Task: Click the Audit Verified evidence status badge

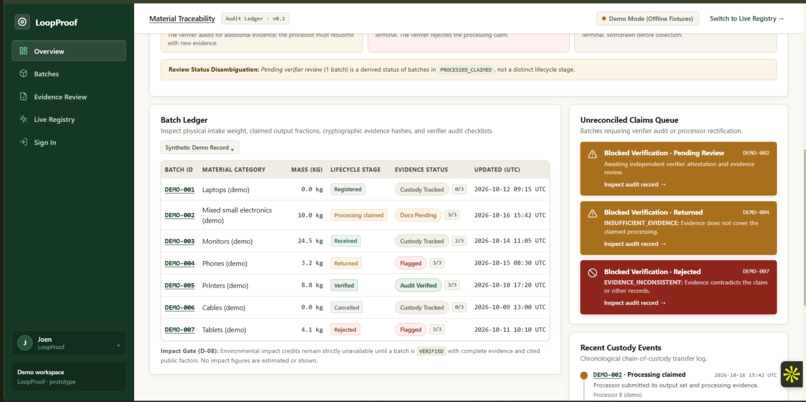Action: (x=418, y=285)
